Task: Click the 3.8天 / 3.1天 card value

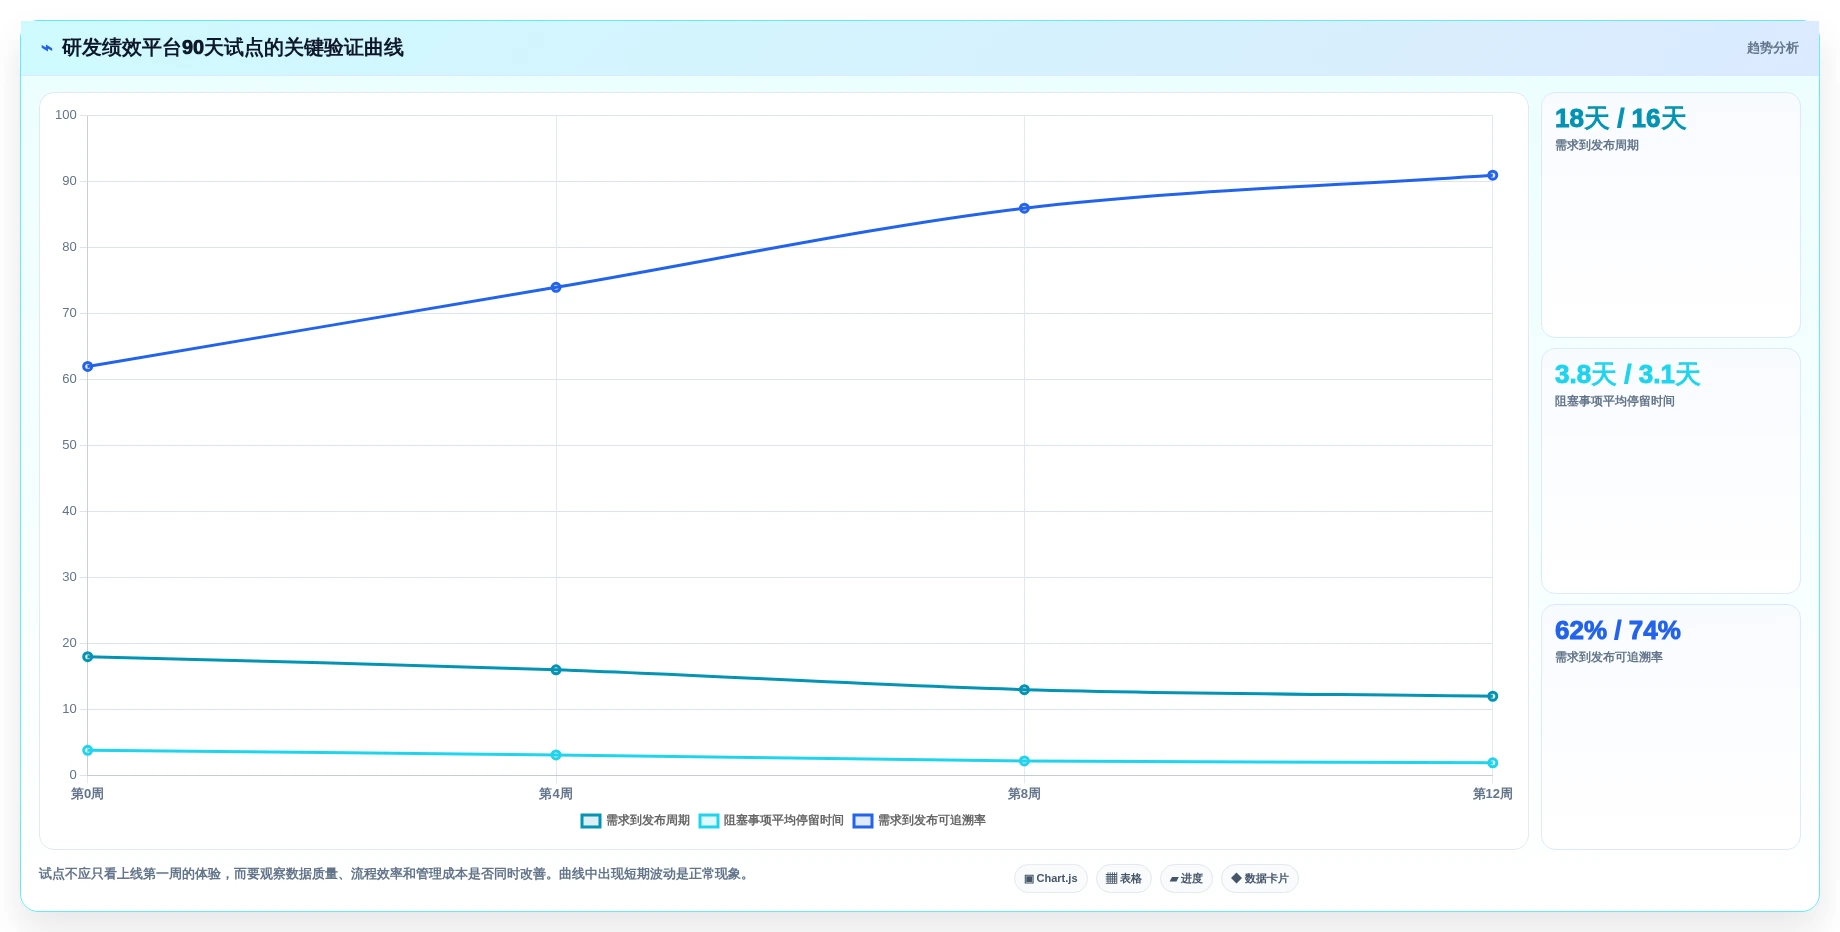Action: click(1627, 375)
